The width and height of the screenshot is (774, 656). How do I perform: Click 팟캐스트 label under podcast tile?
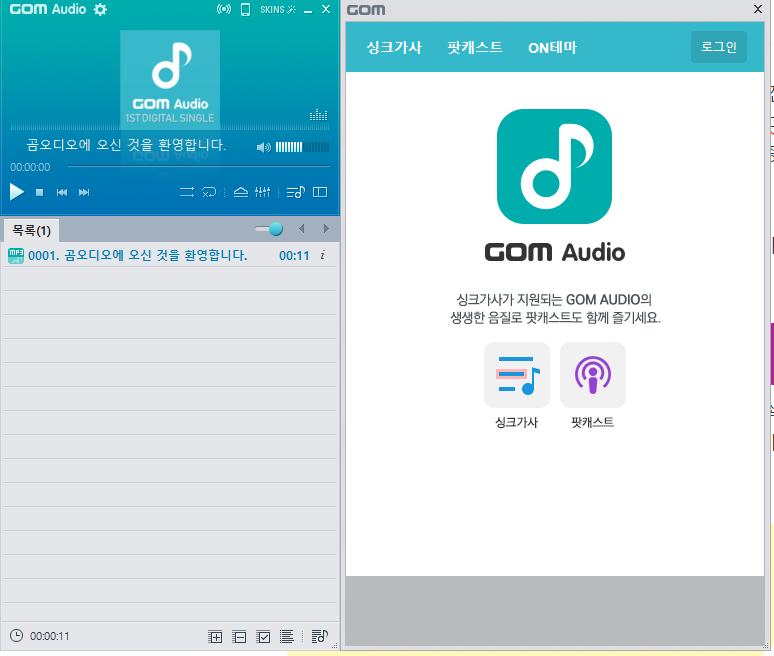(x=592, y=423)
